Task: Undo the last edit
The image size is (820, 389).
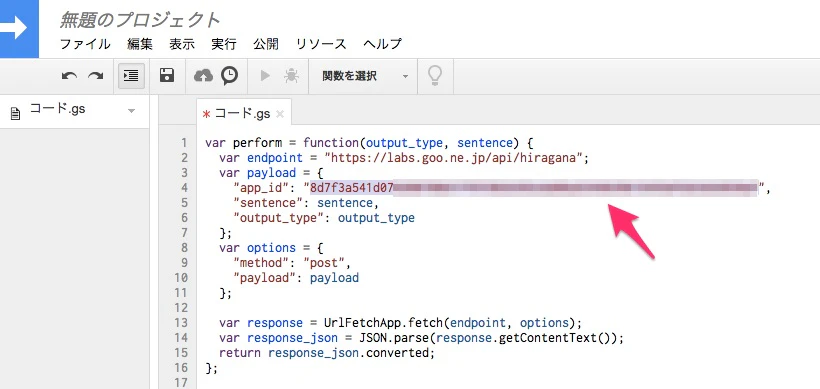Action: click(69, 76)
